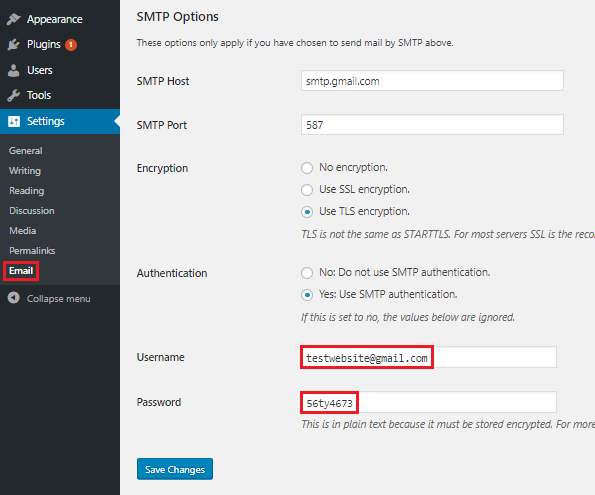
Task: Click the Save Changes button
Action: click(175, 469)
